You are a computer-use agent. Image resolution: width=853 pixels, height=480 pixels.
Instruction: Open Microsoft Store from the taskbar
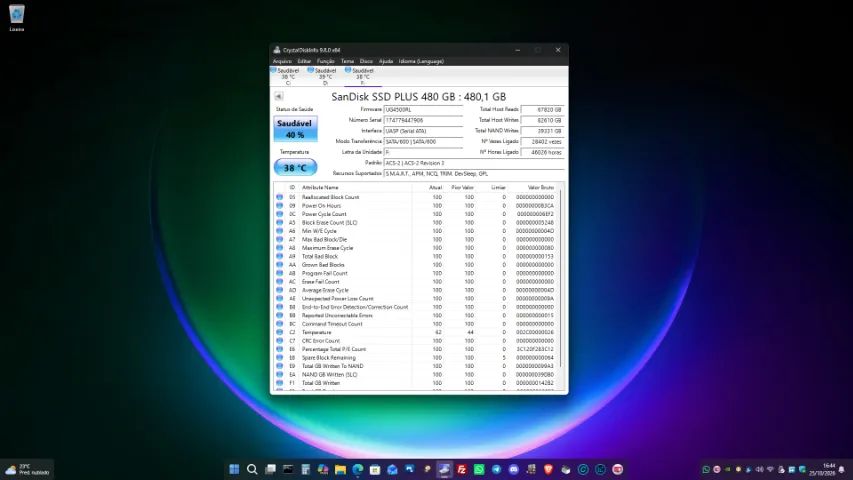(375, 469)
